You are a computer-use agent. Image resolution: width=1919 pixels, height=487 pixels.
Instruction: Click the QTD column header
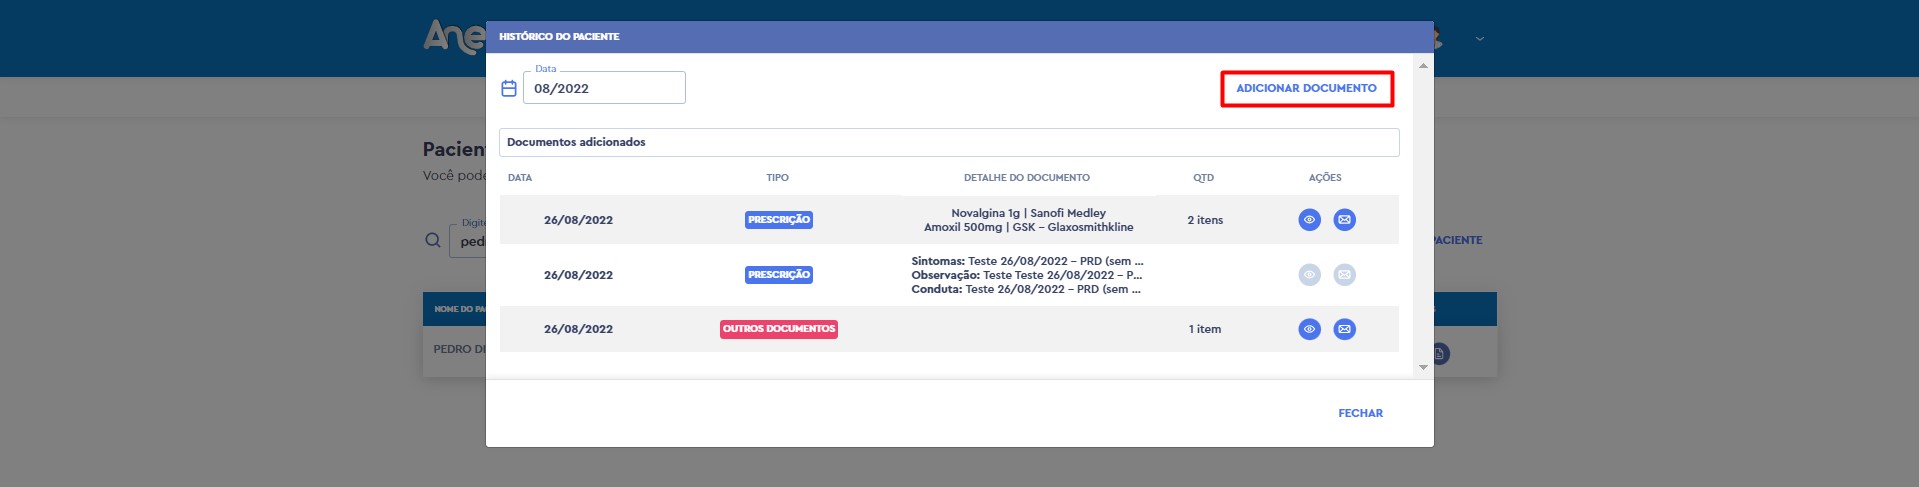point(1203,178)
